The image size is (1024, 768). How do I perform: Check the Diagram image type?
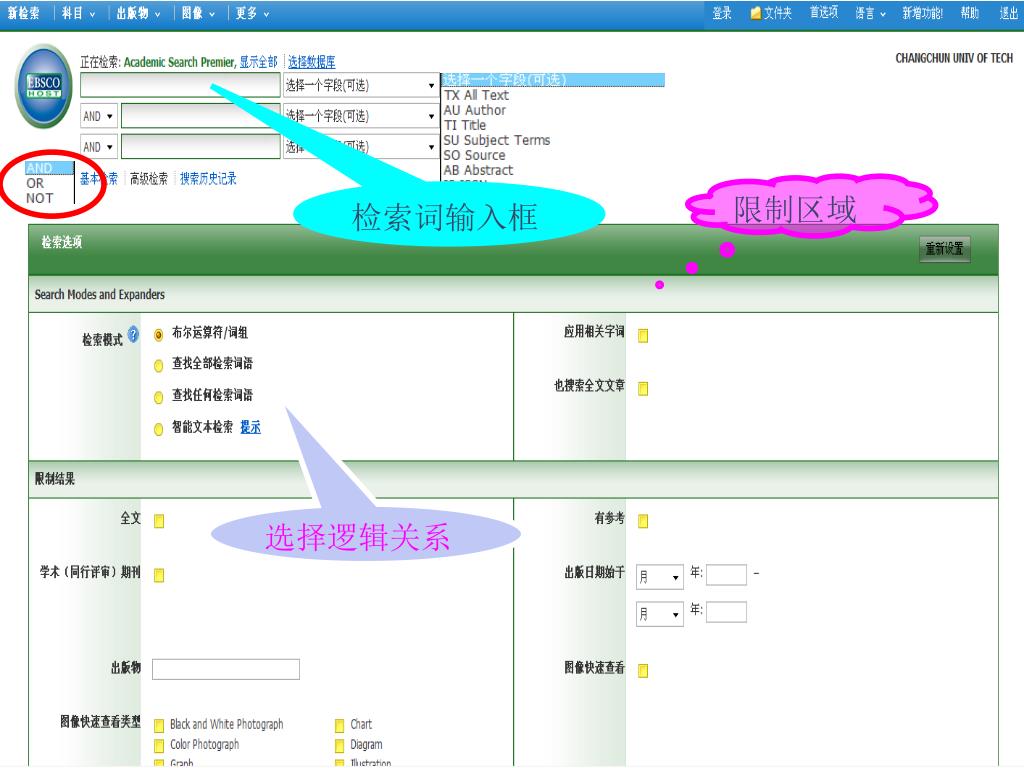pyautogui.click(x=340, y=745)
